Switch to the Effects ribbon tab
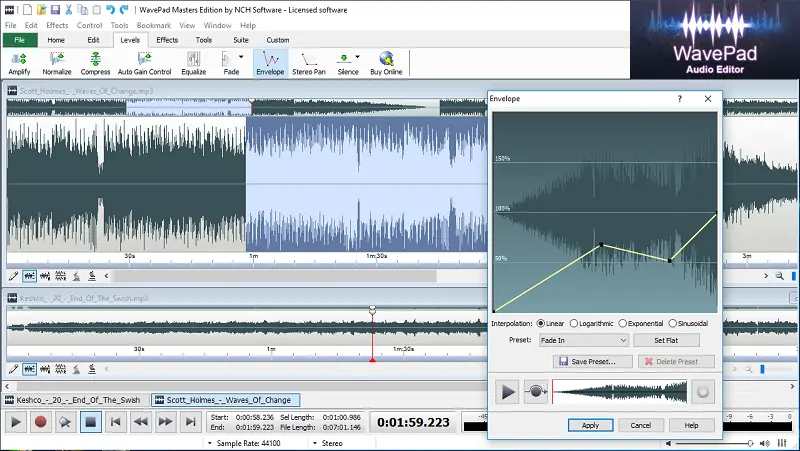800x451 pixels. pyautogui.click(x=167, y=40)
